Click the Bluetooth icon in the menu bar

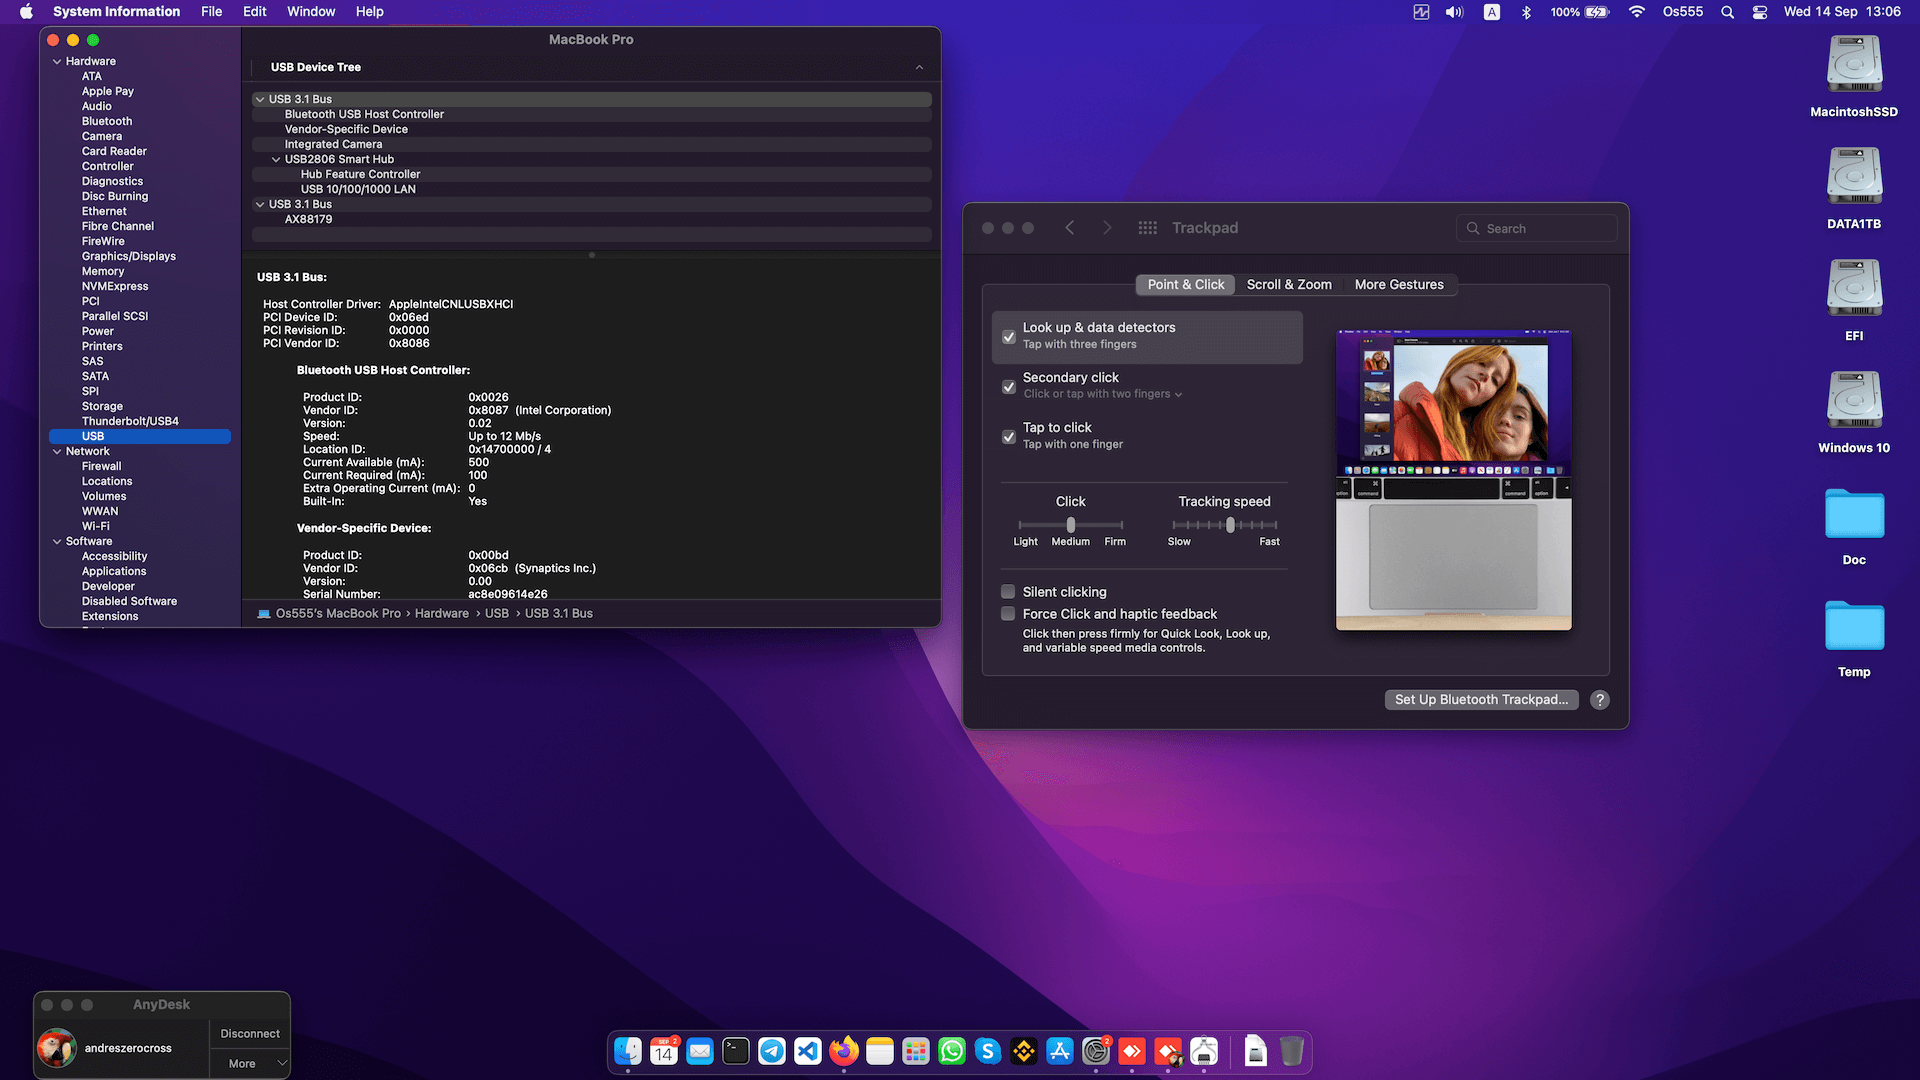pos(1526,11)
